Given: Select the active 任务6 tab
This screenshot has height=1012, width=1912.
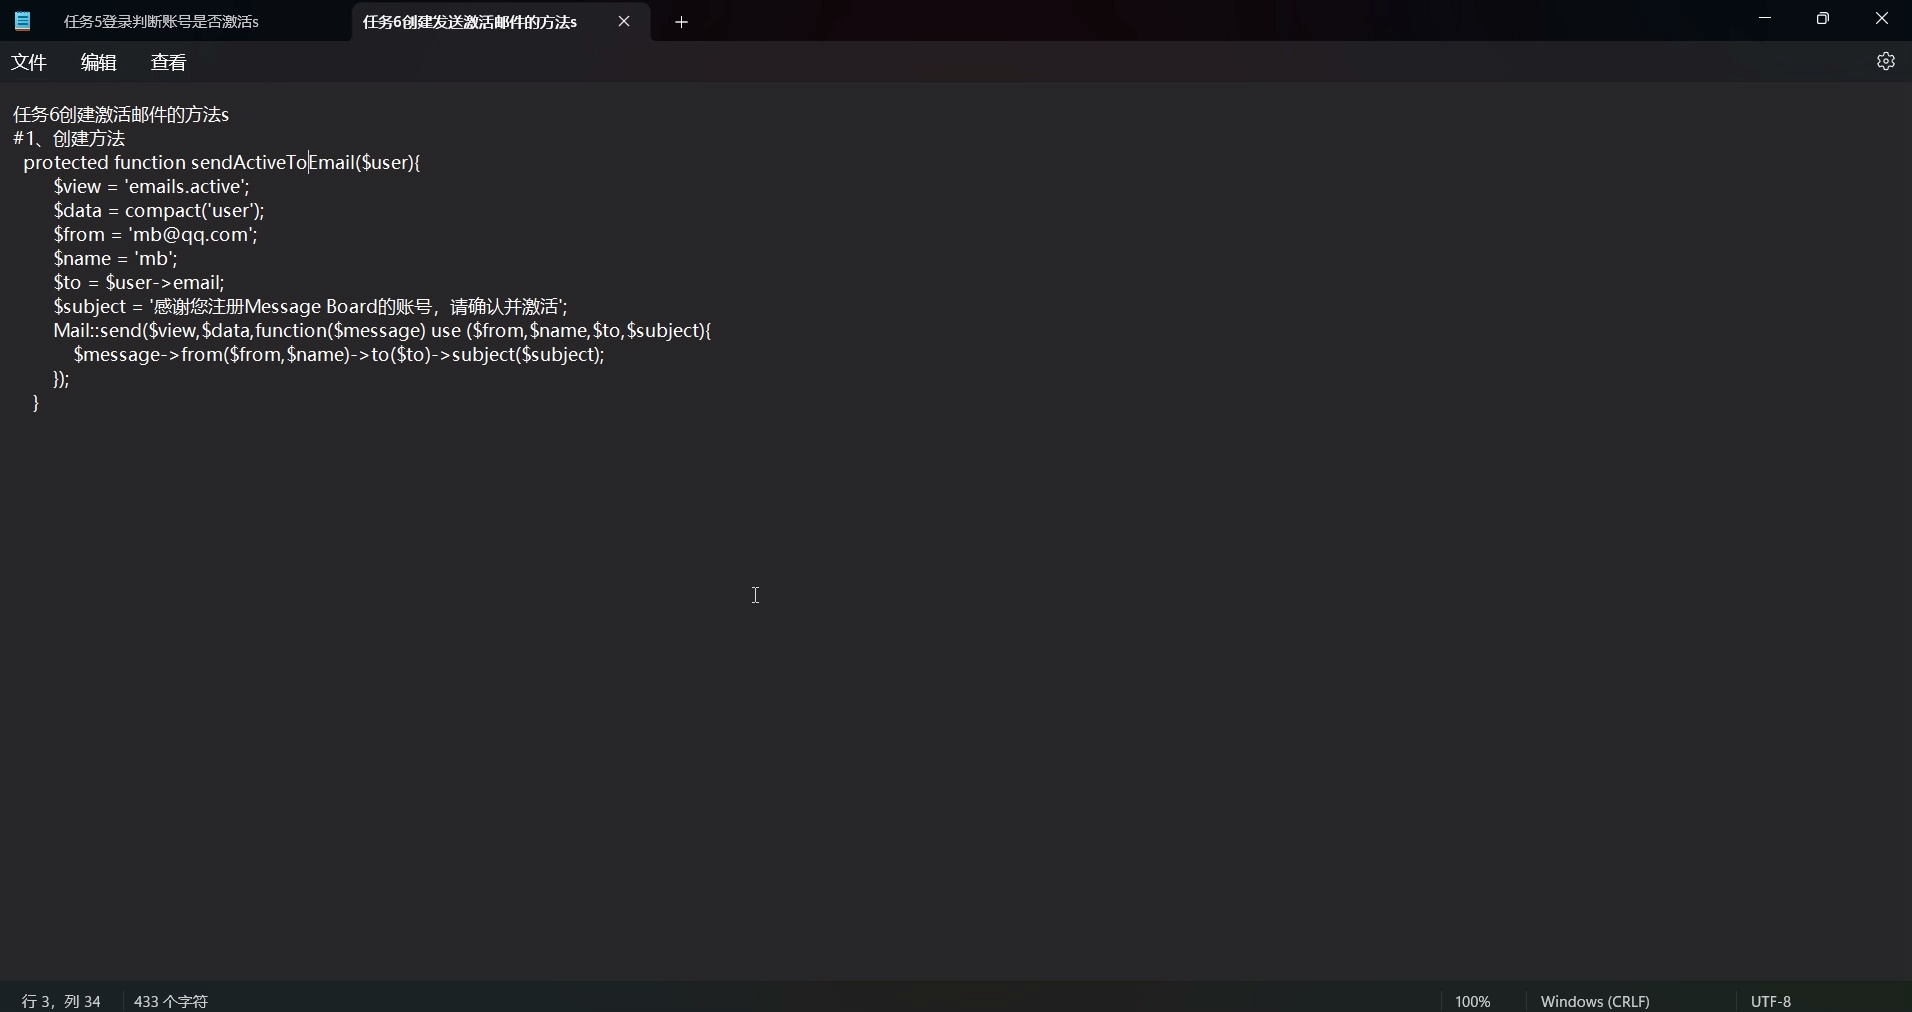Looking at the screenshot, I should [470, 22].
